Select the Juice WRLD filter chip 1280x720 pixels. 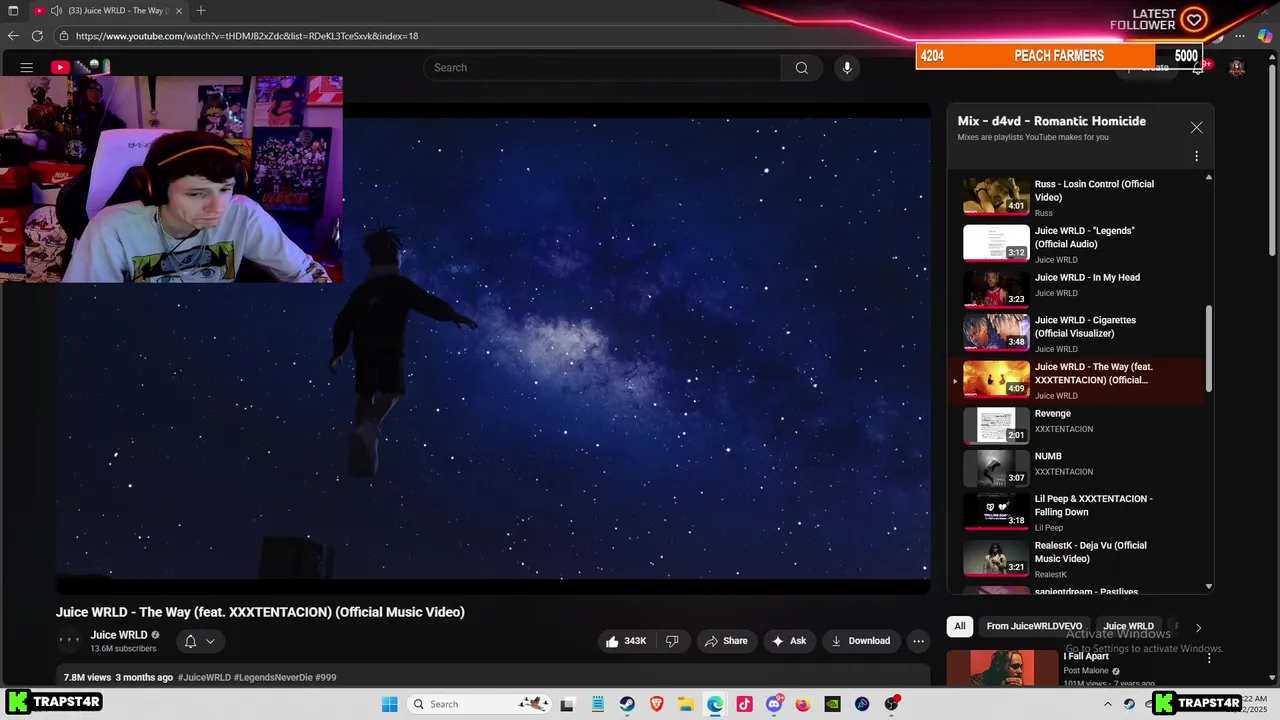(1128, 626)
